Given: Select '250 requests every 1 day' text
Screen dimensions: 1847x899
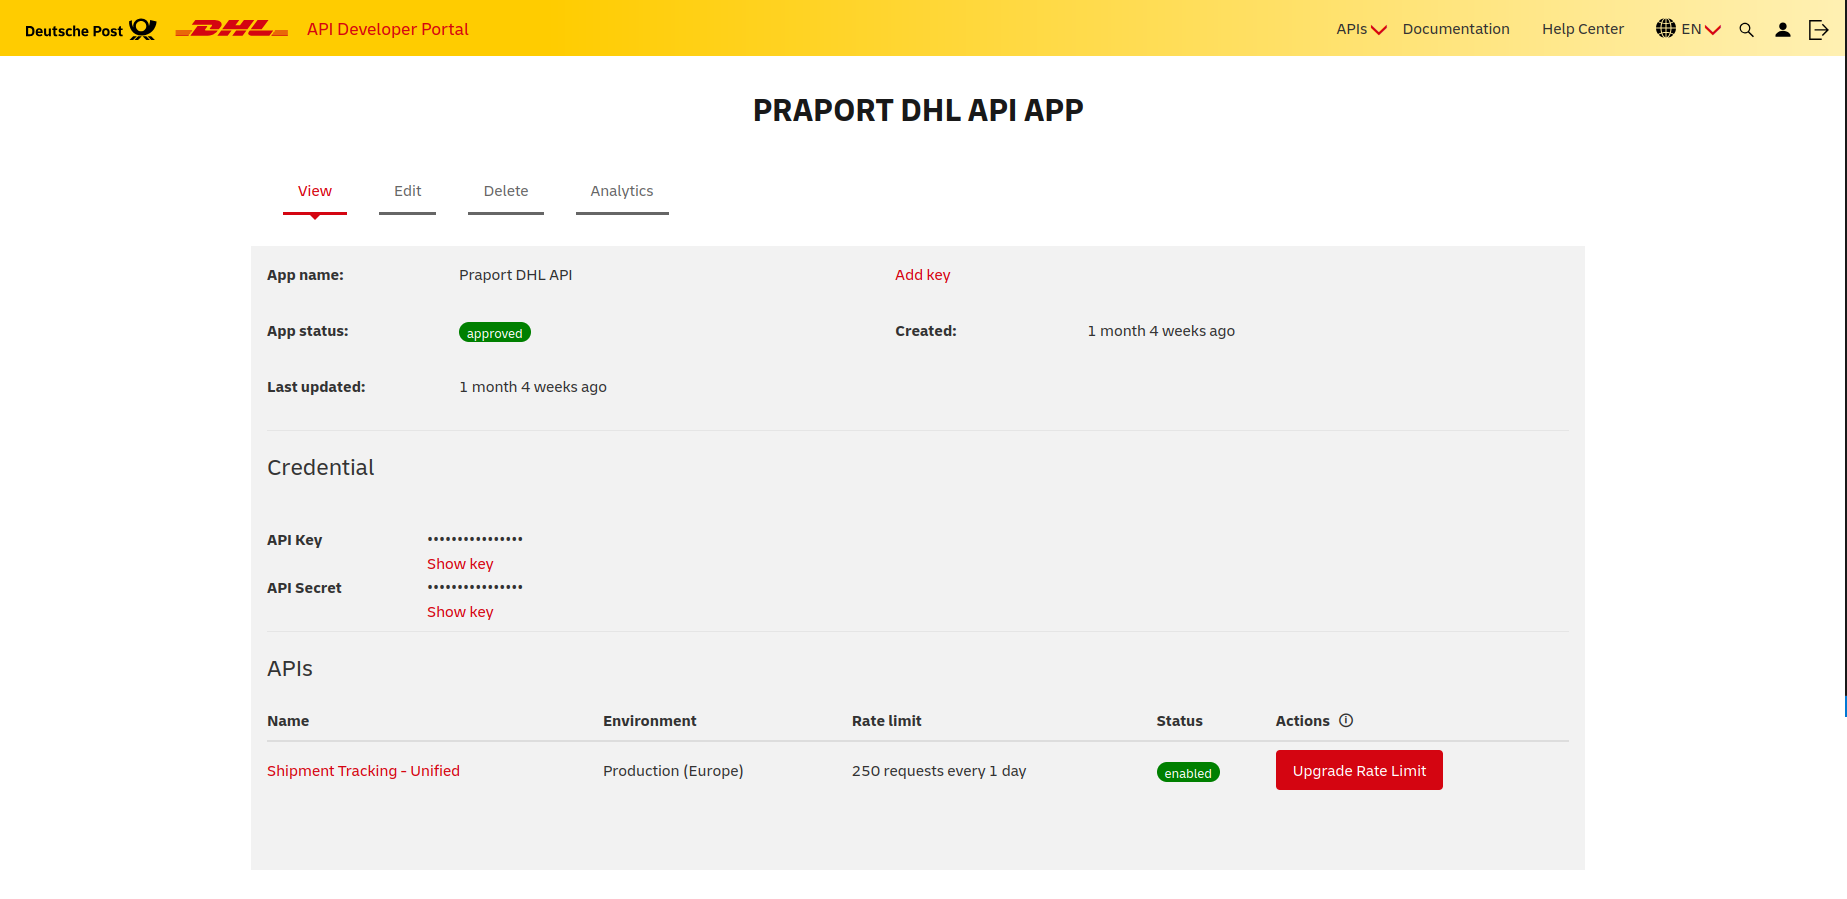Looking at the screenshot, I should click(x=939, y=771).
